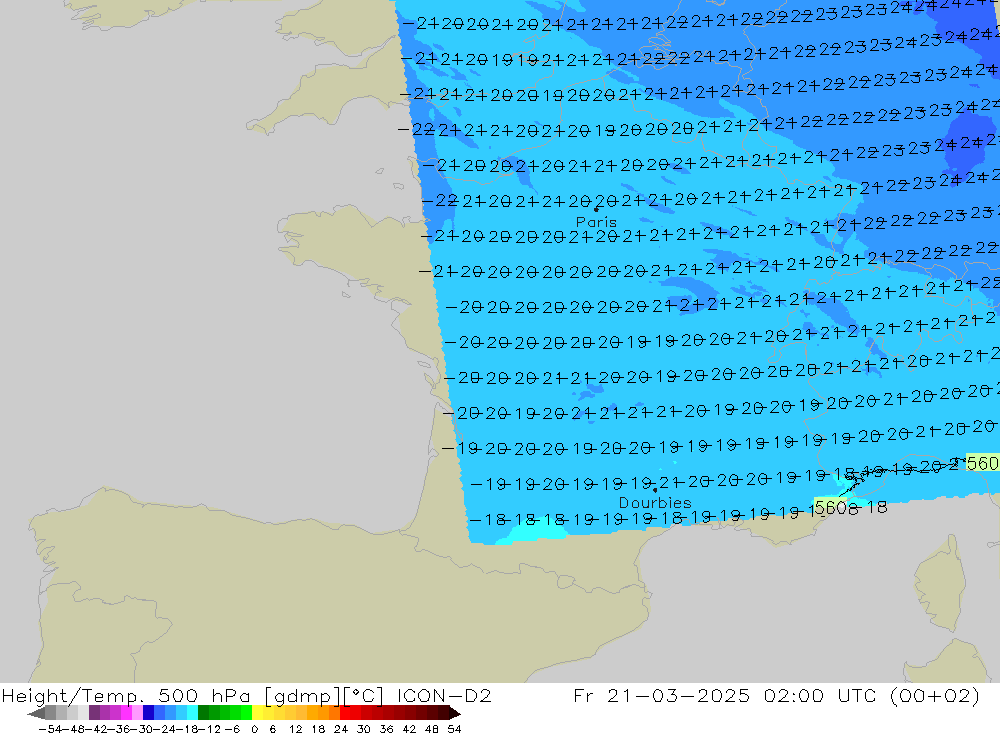Click the bright red legend swatch above 24
1000x733 pixels.
345,713
